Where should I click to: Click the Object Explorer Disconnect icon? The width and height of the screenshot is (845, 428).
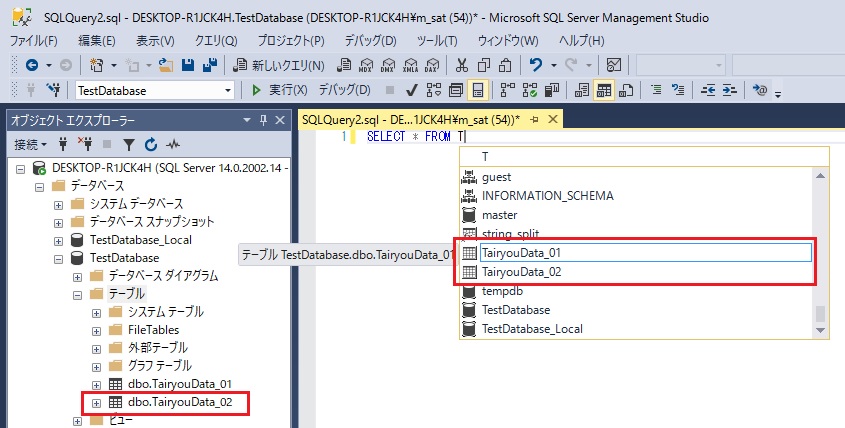(x=85, y=144)
